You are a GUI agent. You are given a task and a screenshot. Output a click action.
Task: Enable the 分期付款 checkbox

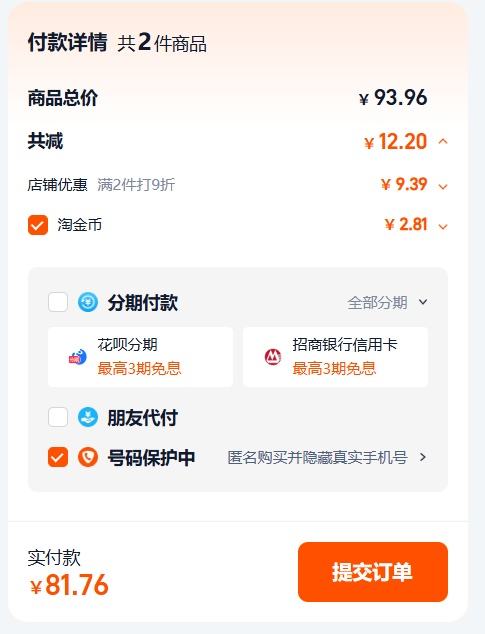coord(58,302)
